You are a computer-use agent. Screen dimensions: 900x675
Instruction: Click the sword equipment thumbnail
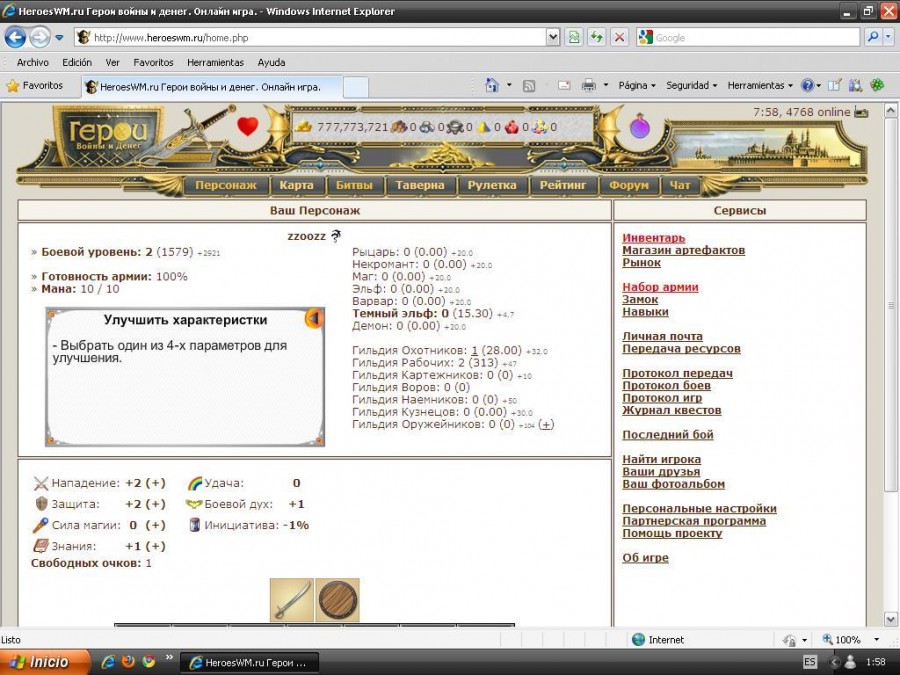coord(291,600)
